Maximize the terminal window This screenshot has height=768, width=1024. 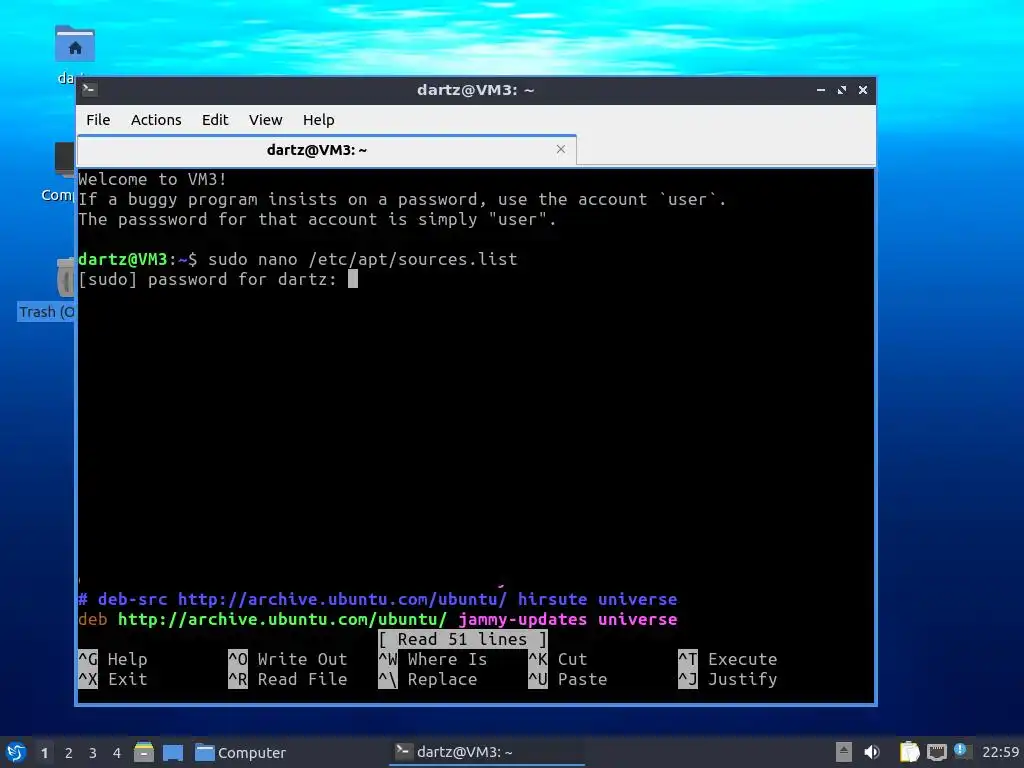842,90
